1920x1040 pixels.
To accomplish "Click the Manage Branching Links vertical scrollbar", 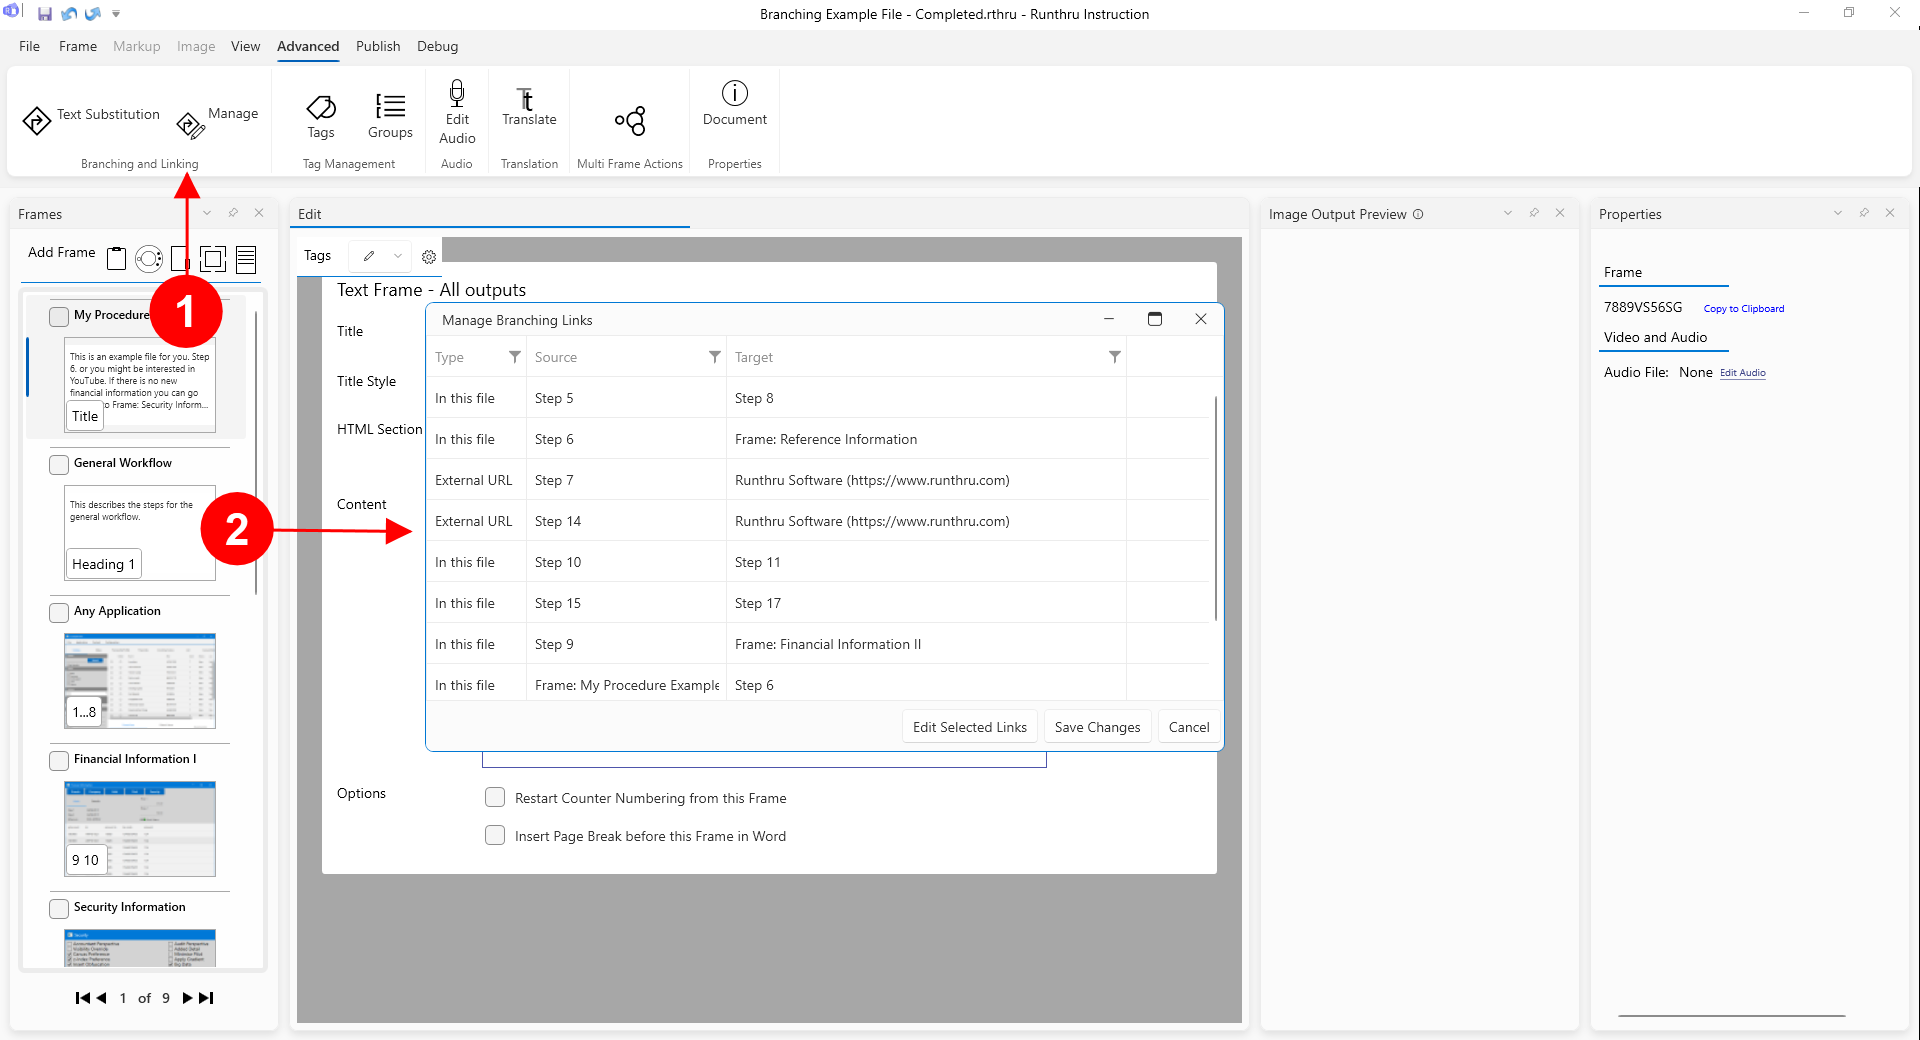I will pos(1215,508).
